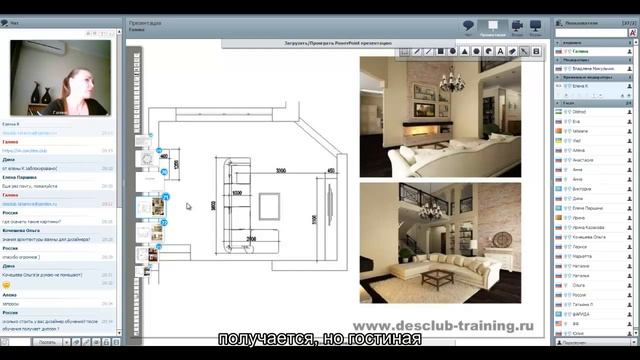Open the connection status dropdown arrow
640x360 pixels.
point(633,342)
